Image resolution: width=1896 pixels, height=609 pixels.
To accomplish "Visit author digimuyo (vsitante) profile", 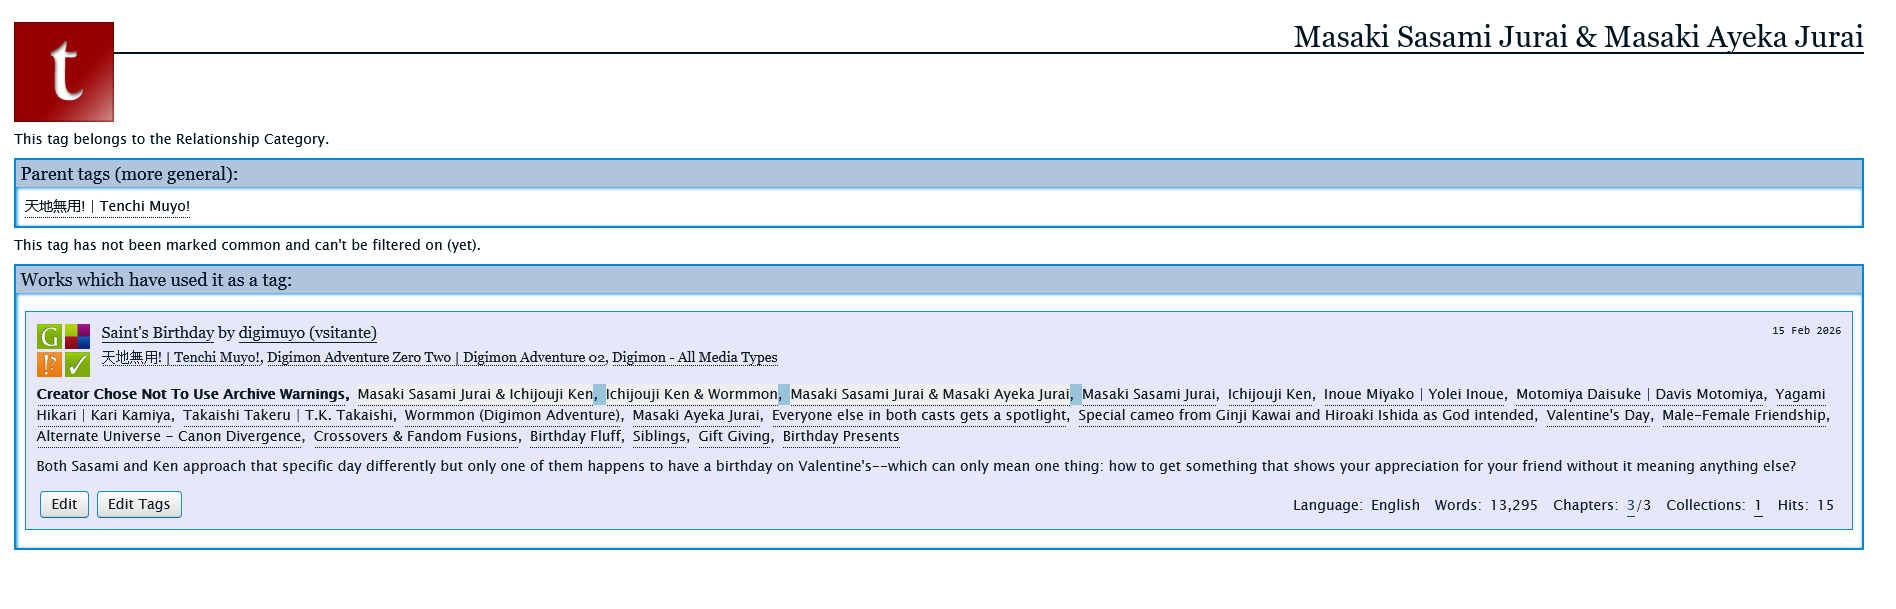I will 307,333.
